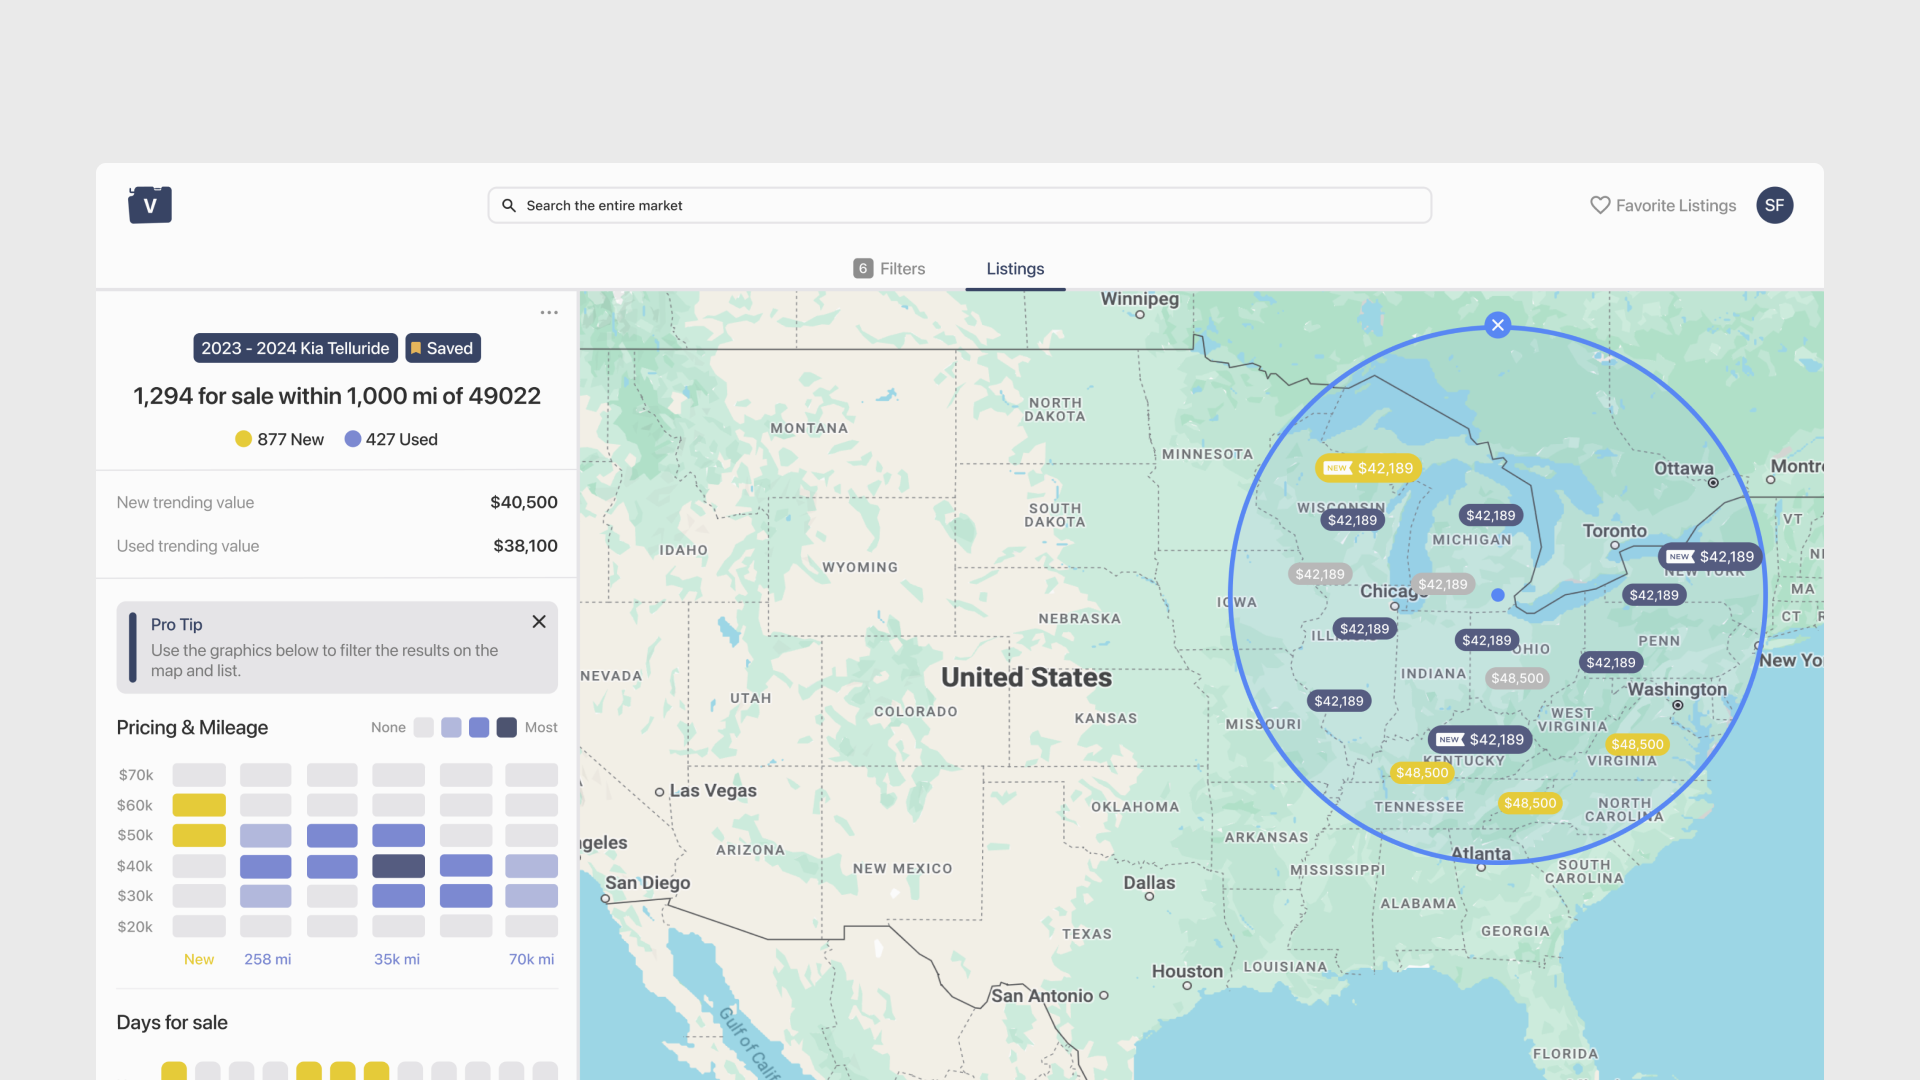This screenshot has width=1920, height=1080.
Task: Open the three-dot more options menu
Action: point(549,312)
